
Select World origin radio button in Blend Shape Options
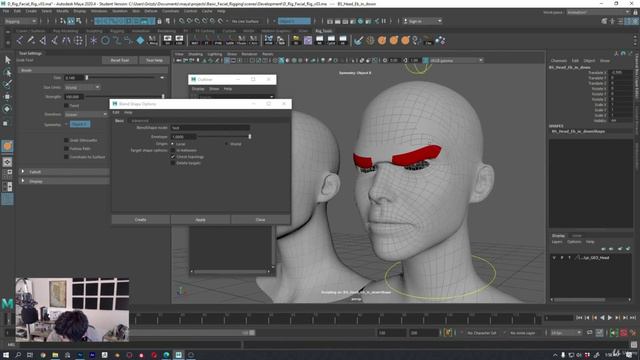pyautogui.click(x=227, y=144)
